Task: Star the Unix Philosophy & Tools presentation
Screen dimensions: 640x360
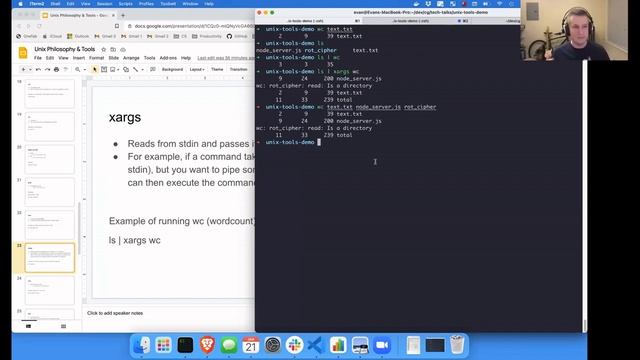Action: pos(104,49)
